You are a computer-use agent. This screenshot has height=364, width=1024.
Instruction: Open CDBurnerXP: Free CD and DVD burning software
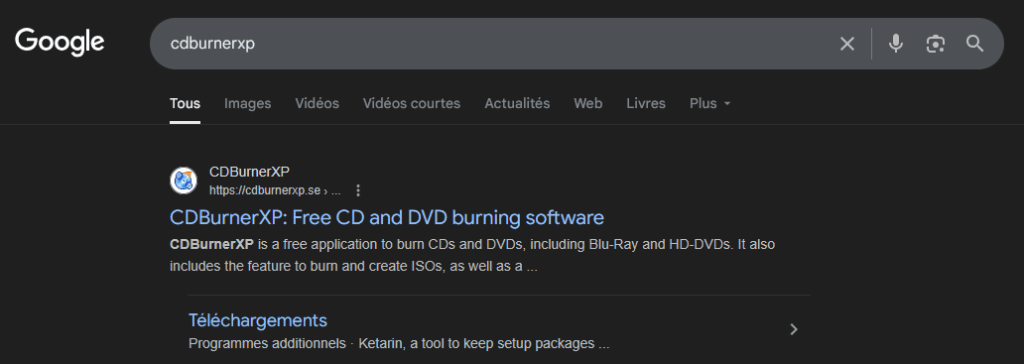387,218
